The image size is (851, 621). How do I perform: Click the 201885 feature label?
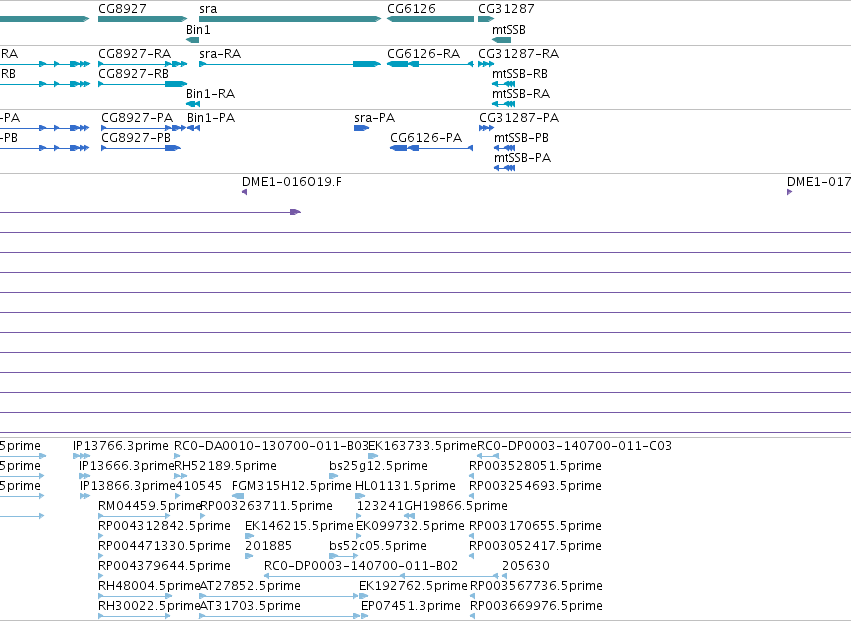[x=269, y=546]
